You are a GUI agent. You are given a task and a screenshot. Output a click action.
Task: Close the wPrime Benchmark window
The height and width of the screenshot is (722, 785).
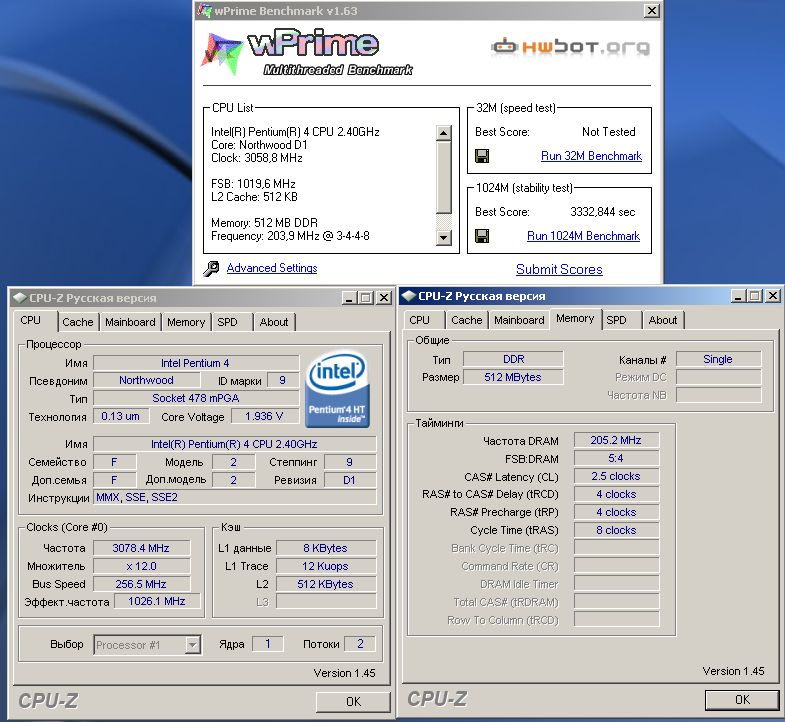pos(651,11)
